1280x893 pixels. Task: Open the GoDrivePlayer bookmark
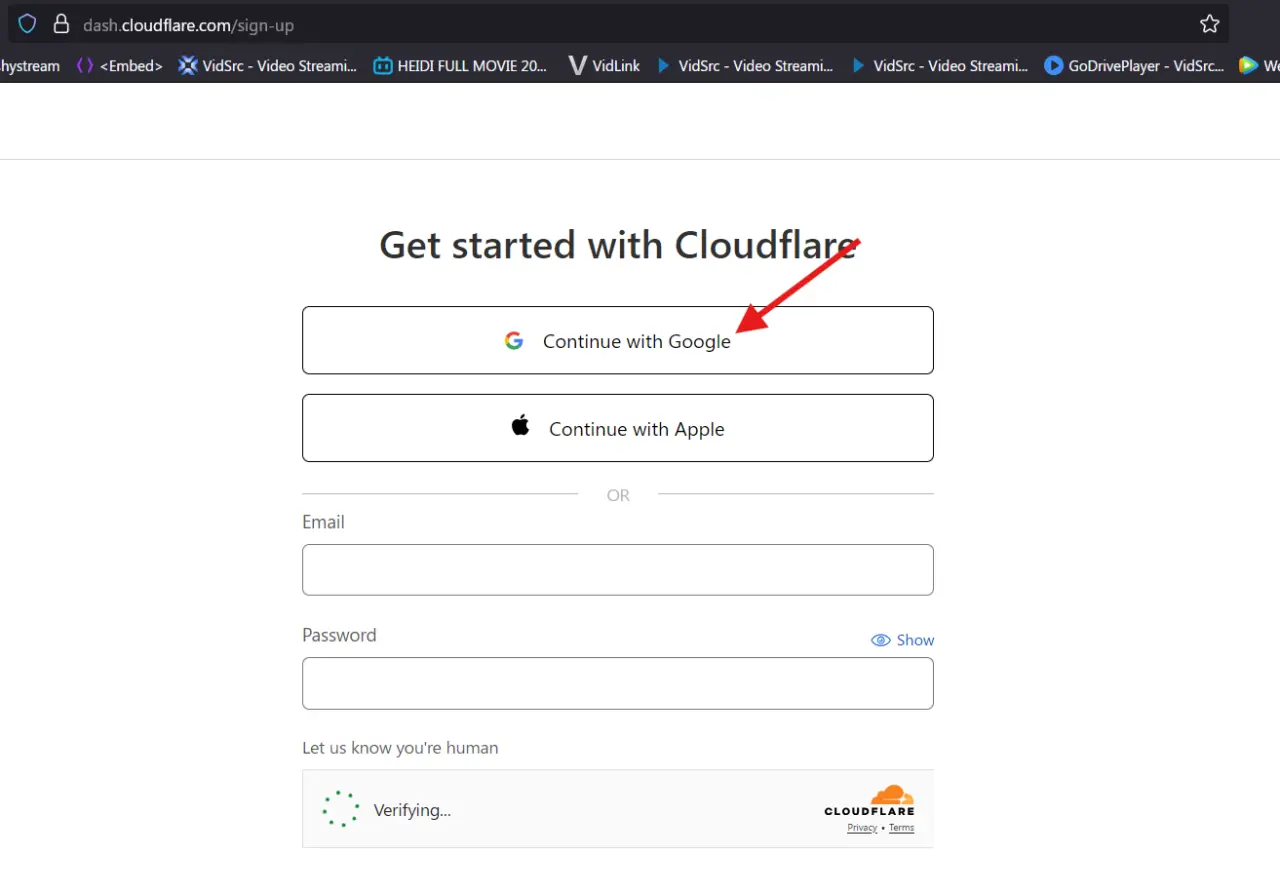pyautogui.click(x=1134, y=66)
